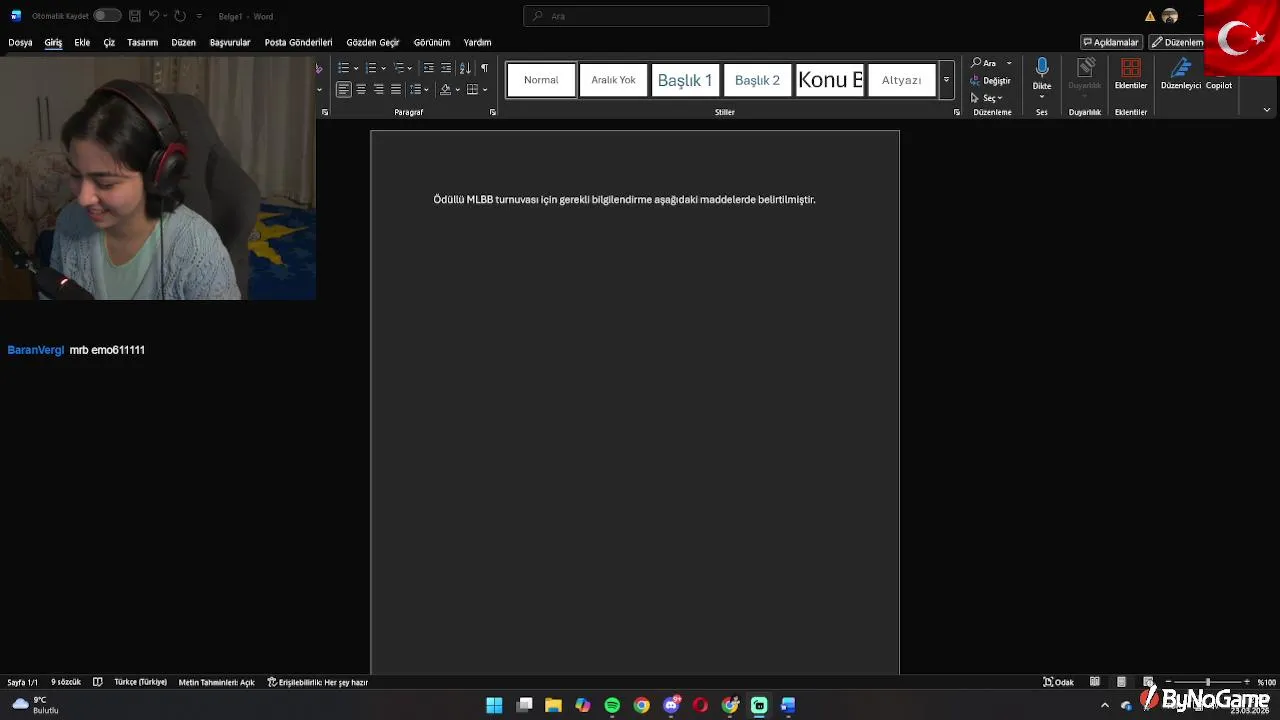Adjust the zoom slider handle
1280x720 pixels.
tap(1207, 682)
